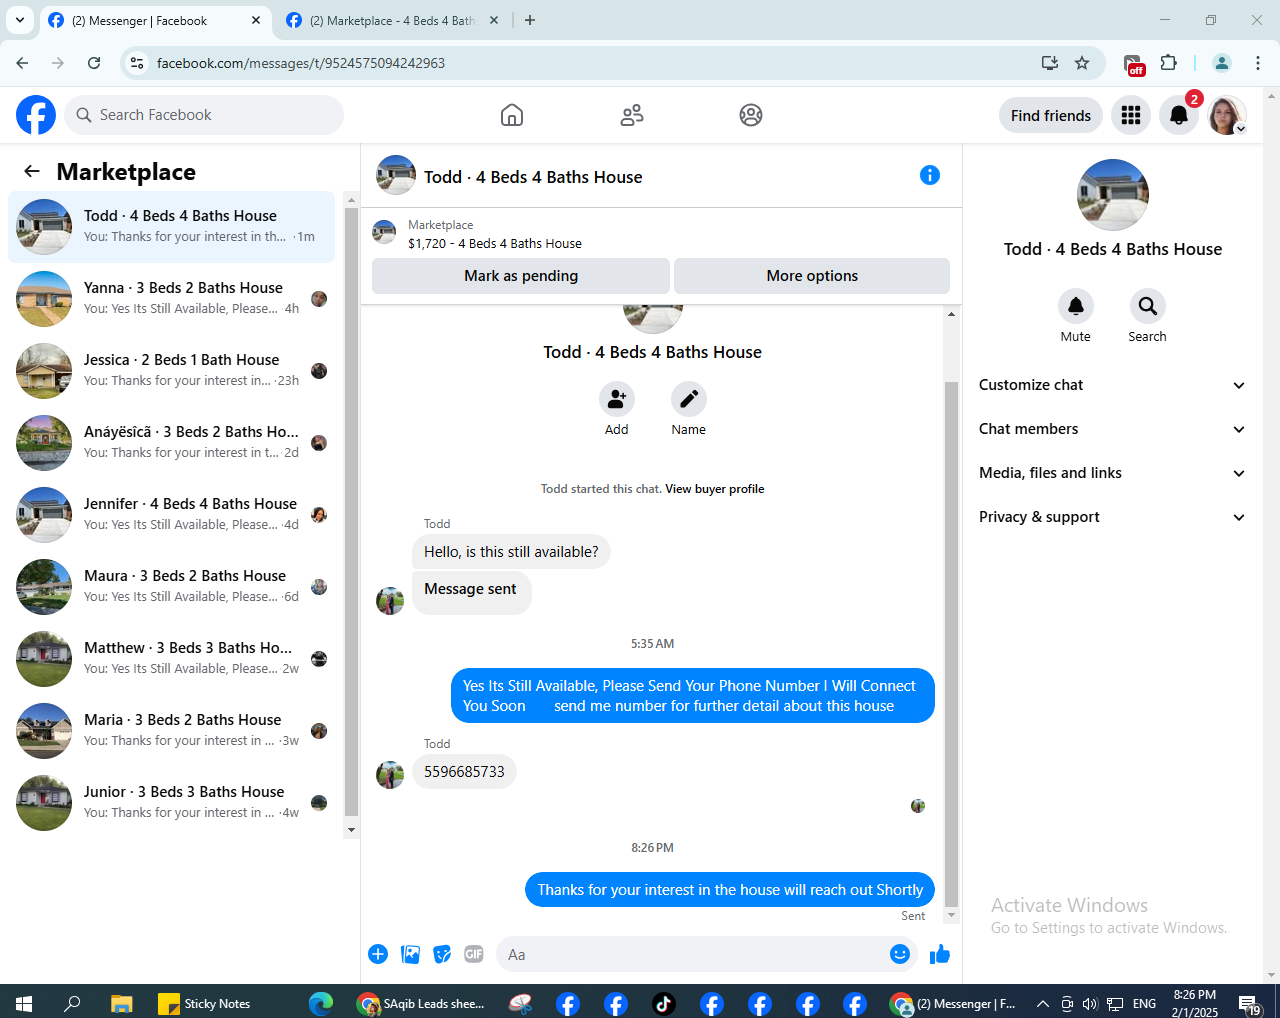The width and height of the screenshot is (1280, 1018).
Task: Open more actions plus icon in composer
Action: click(378, 954)
